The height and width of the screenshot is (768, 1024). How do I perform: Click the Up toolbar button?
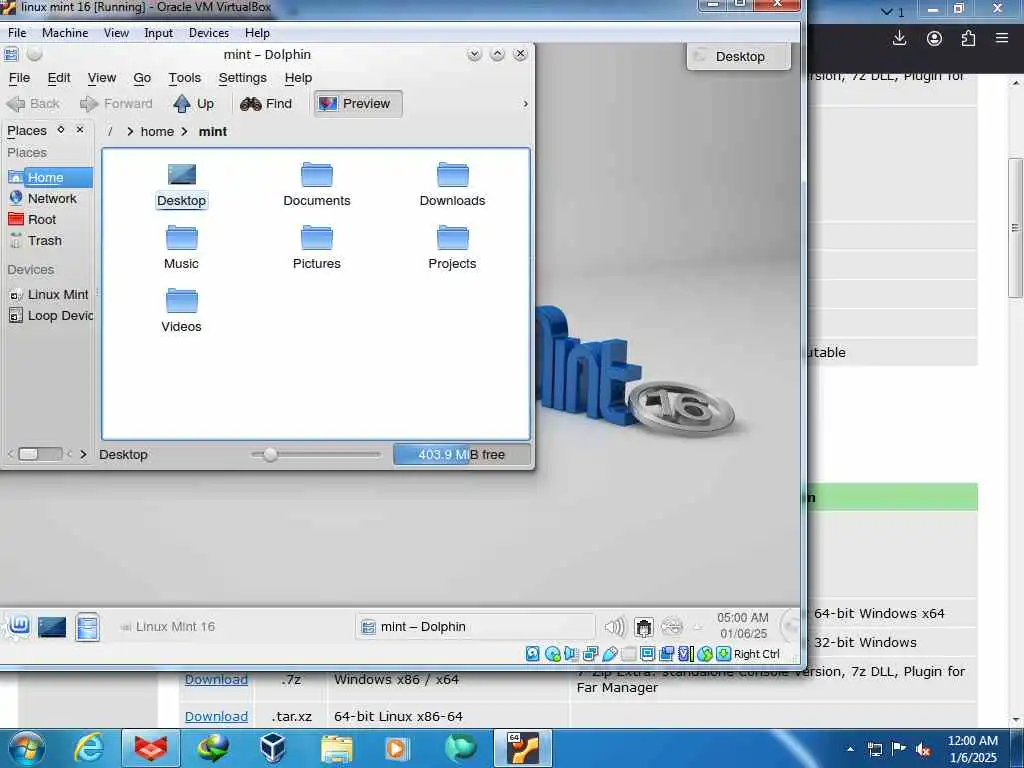[x=194, y=103]
